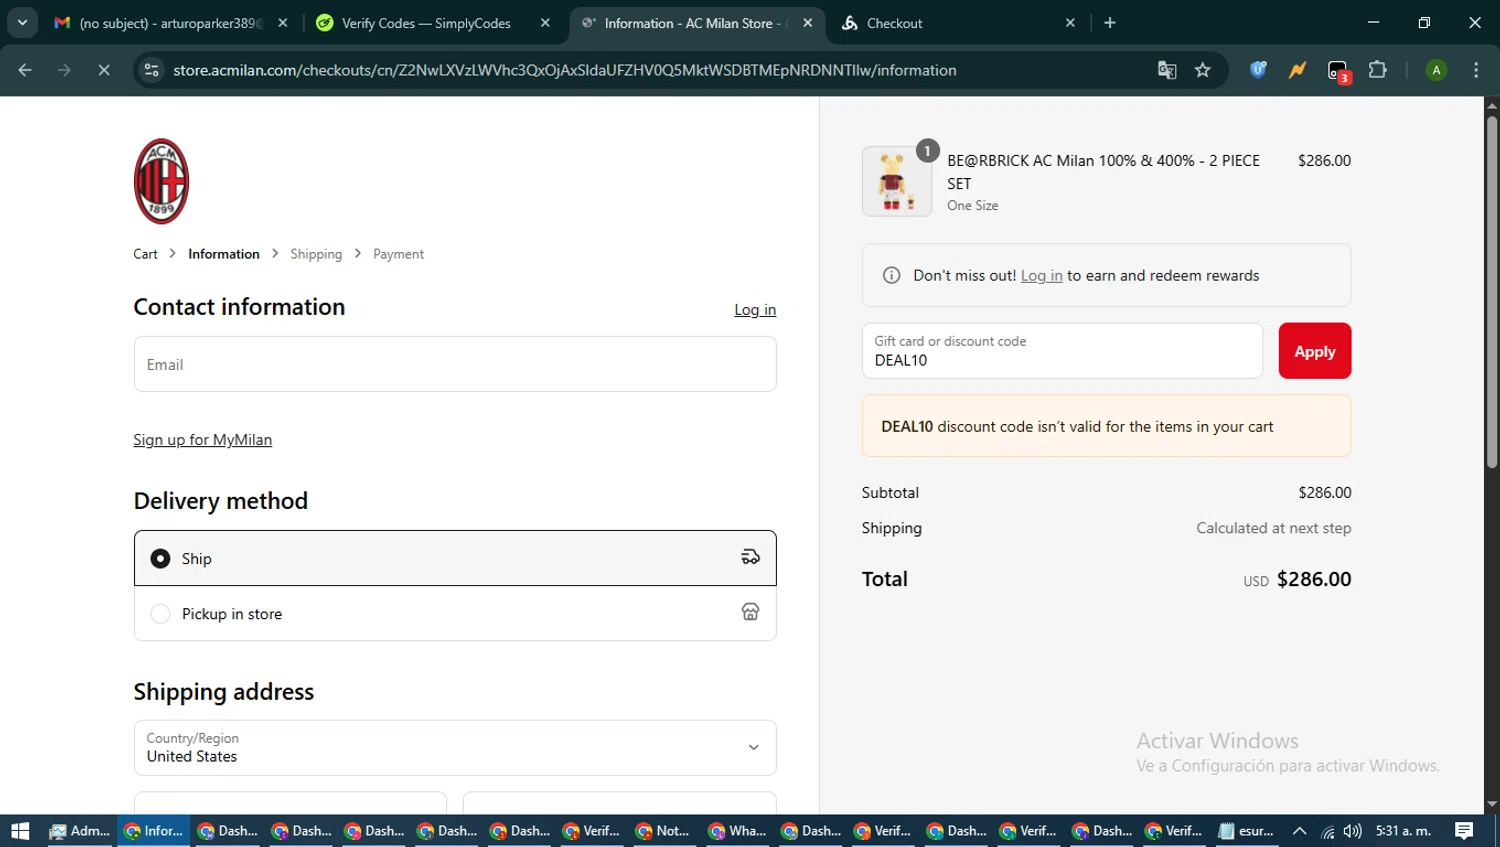Switch to Not... Chrome taskbar window
Image resolution: width=1500 pixels, height=847 pixels.
tap(664, 831)
